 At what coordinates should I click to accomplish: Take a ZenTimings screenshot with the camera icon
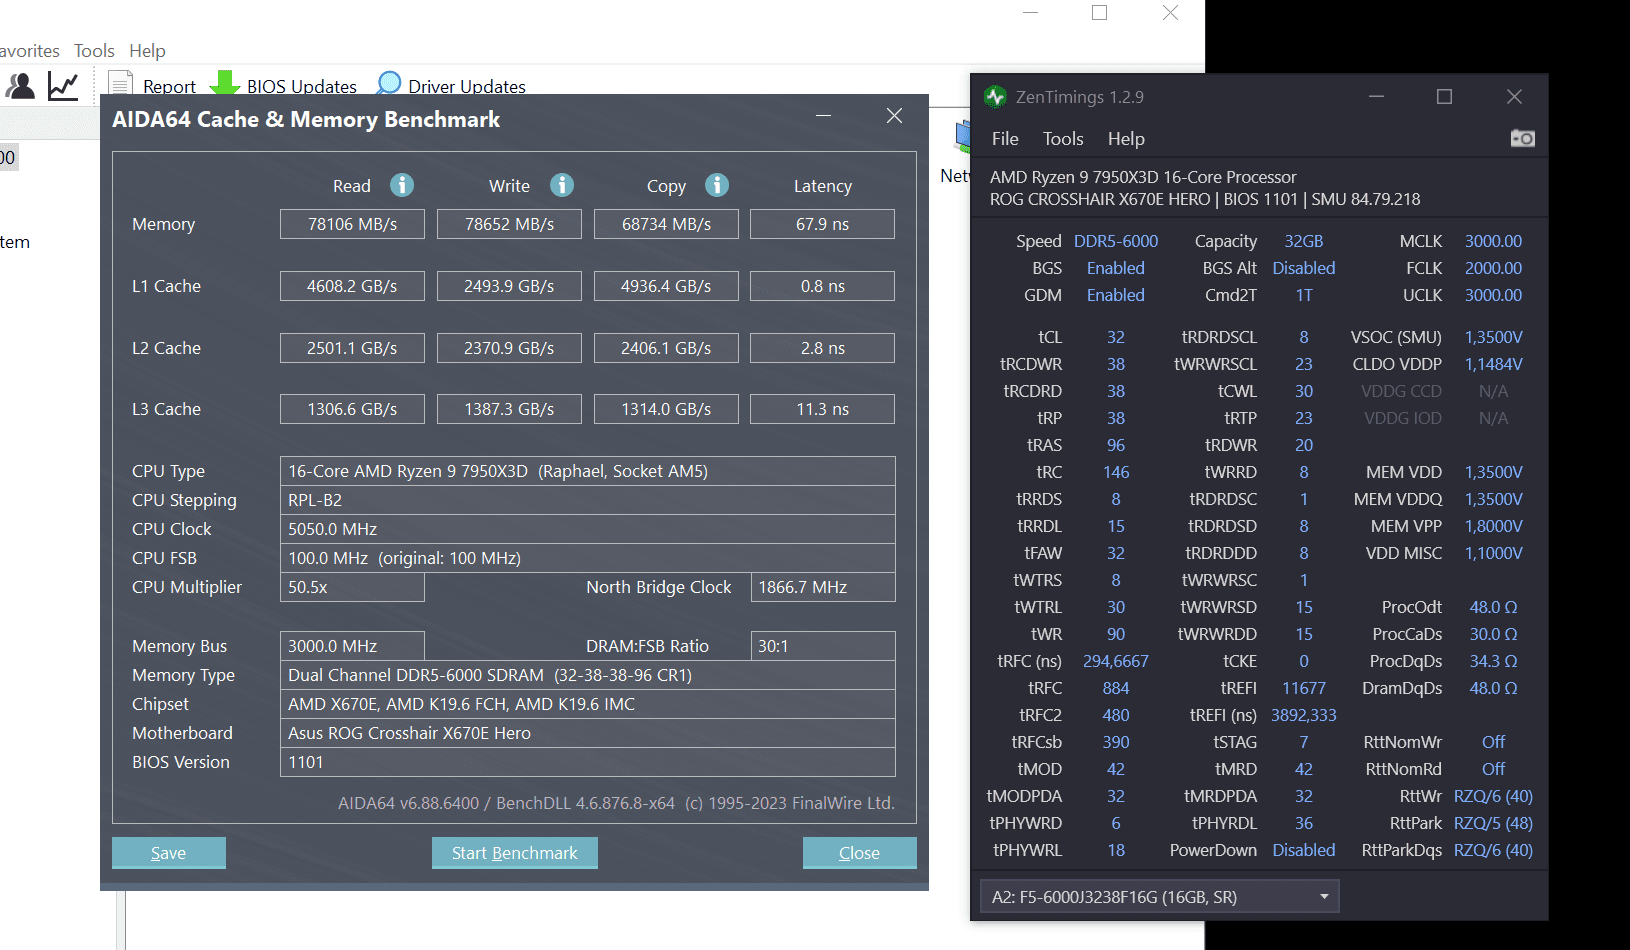point(1522,138)
